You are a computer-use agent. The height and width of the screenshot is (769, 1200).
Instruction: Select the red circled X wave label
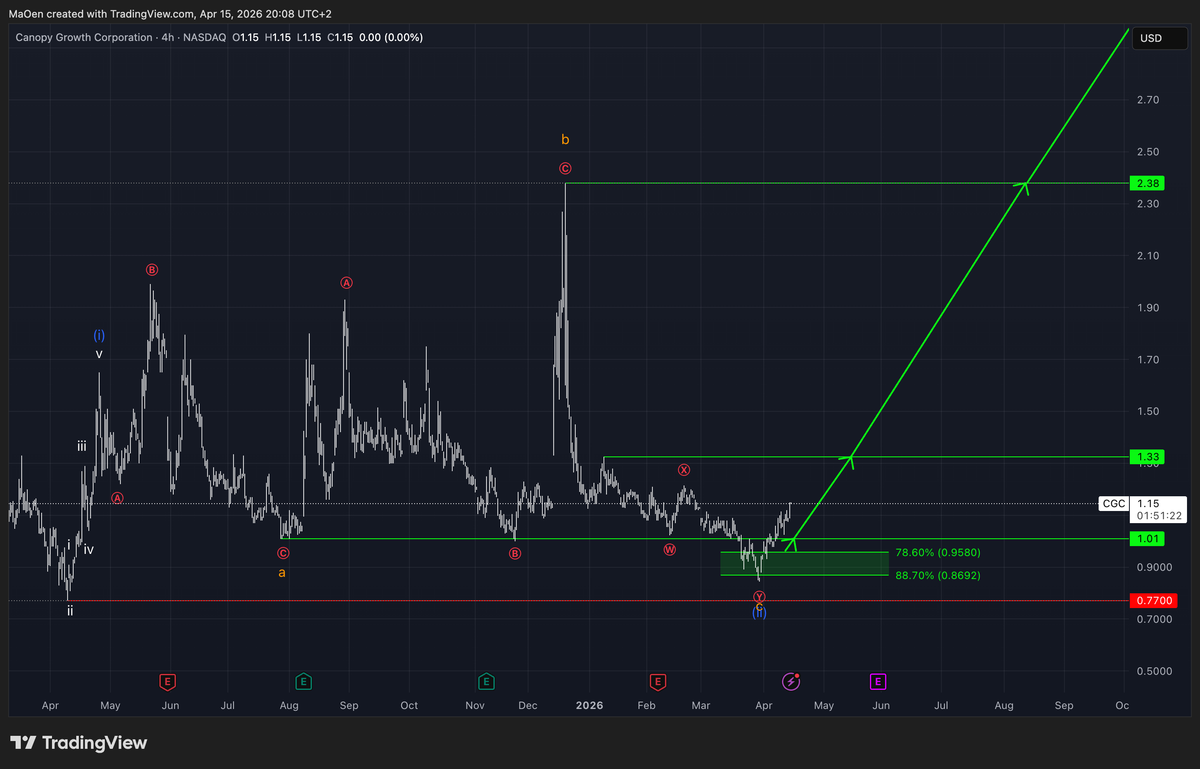684,469
